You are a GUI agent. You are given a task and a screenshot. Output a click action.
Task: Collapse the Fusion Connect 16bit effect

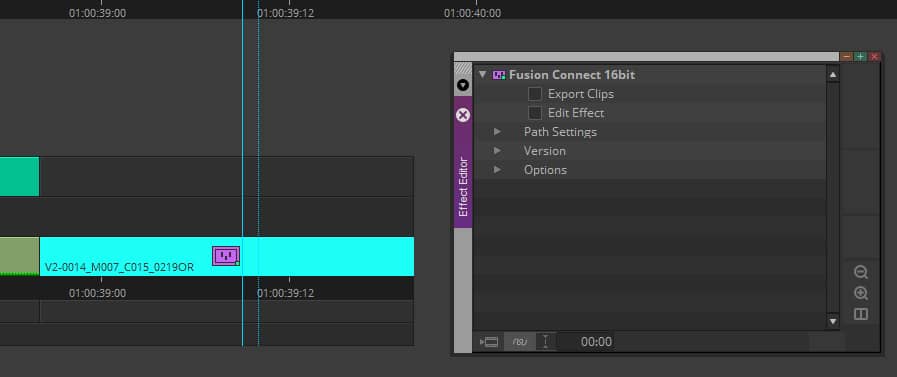pos(482,74)
